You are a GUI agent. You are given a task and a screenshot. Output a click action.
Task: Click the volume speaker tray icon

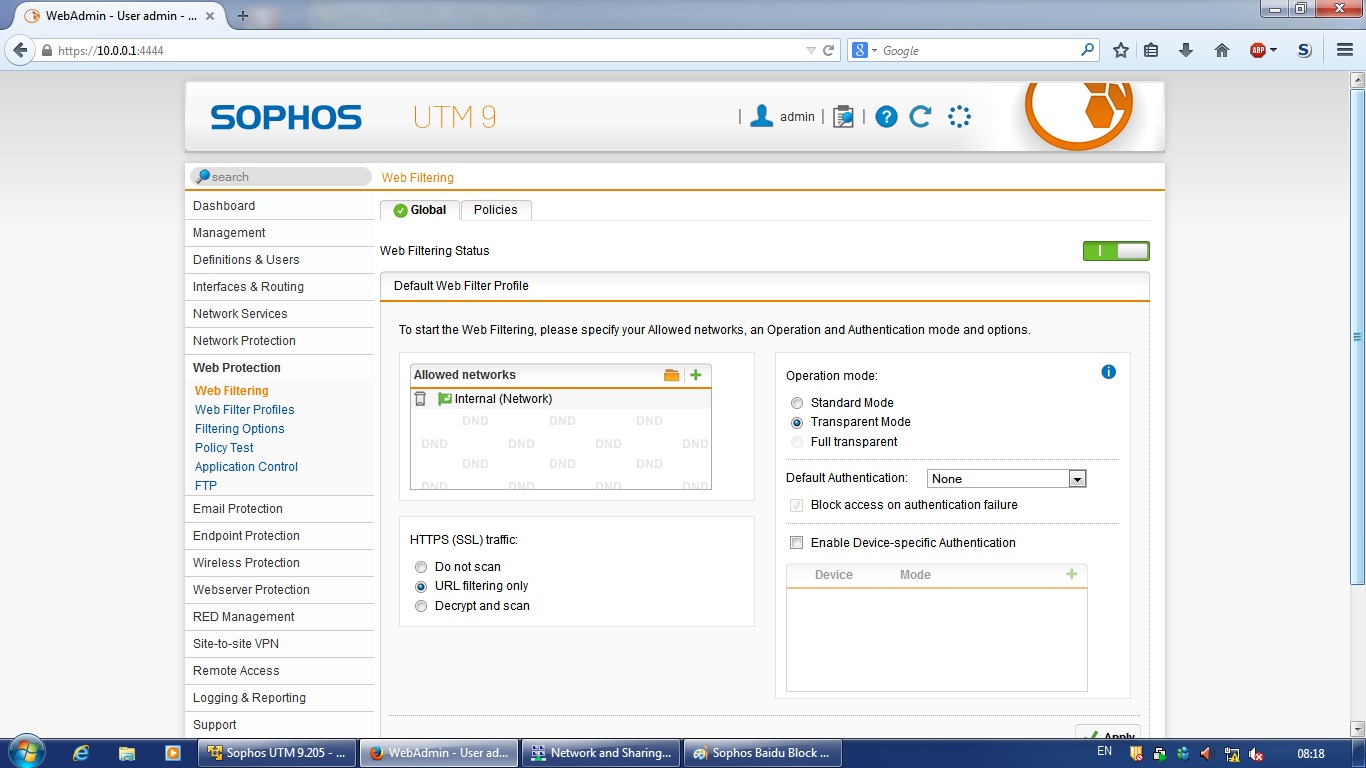[1207, 753]
